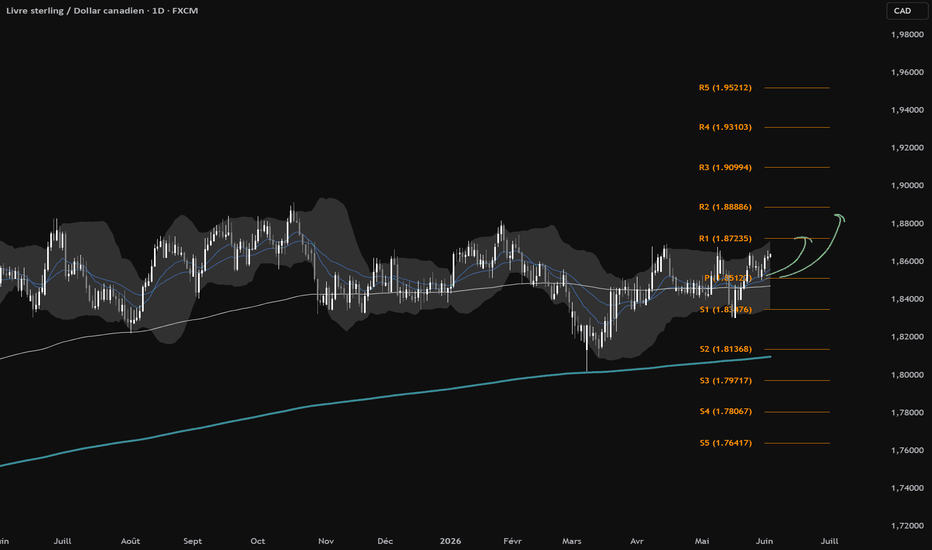
Task: Click the 2026 time axis label
Action: [450, 541]
